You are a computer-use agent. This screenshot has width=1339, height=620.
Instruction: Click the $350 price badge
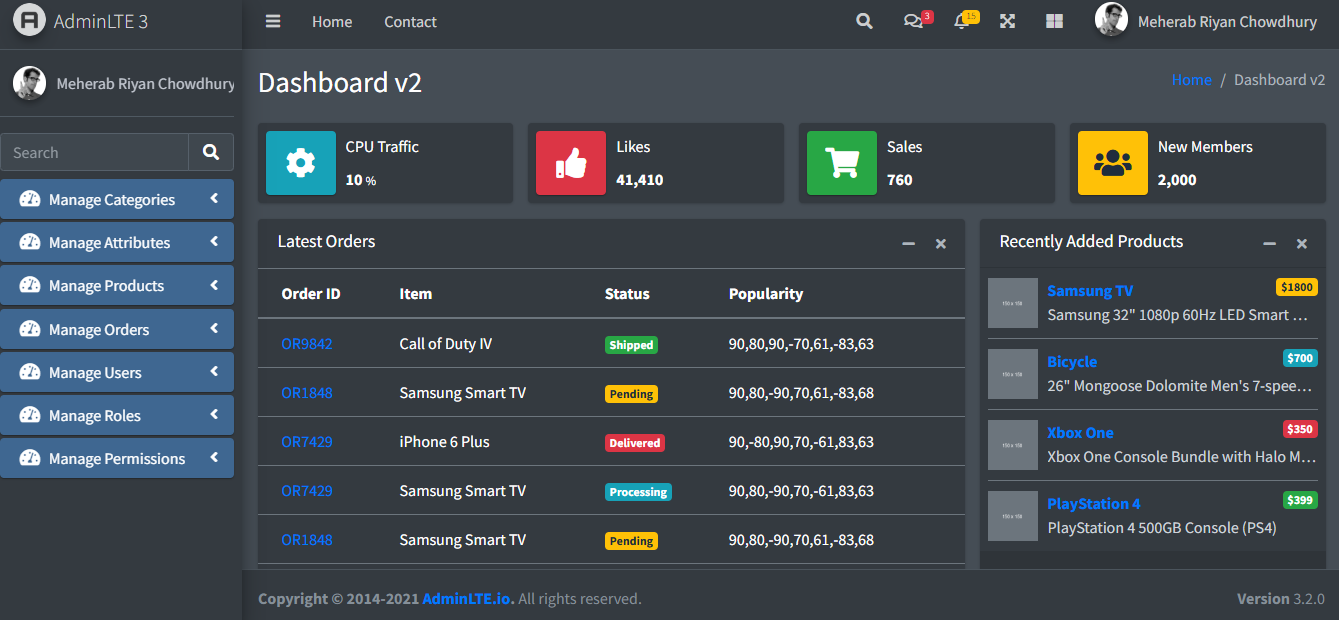click(x=1300, y=429)
